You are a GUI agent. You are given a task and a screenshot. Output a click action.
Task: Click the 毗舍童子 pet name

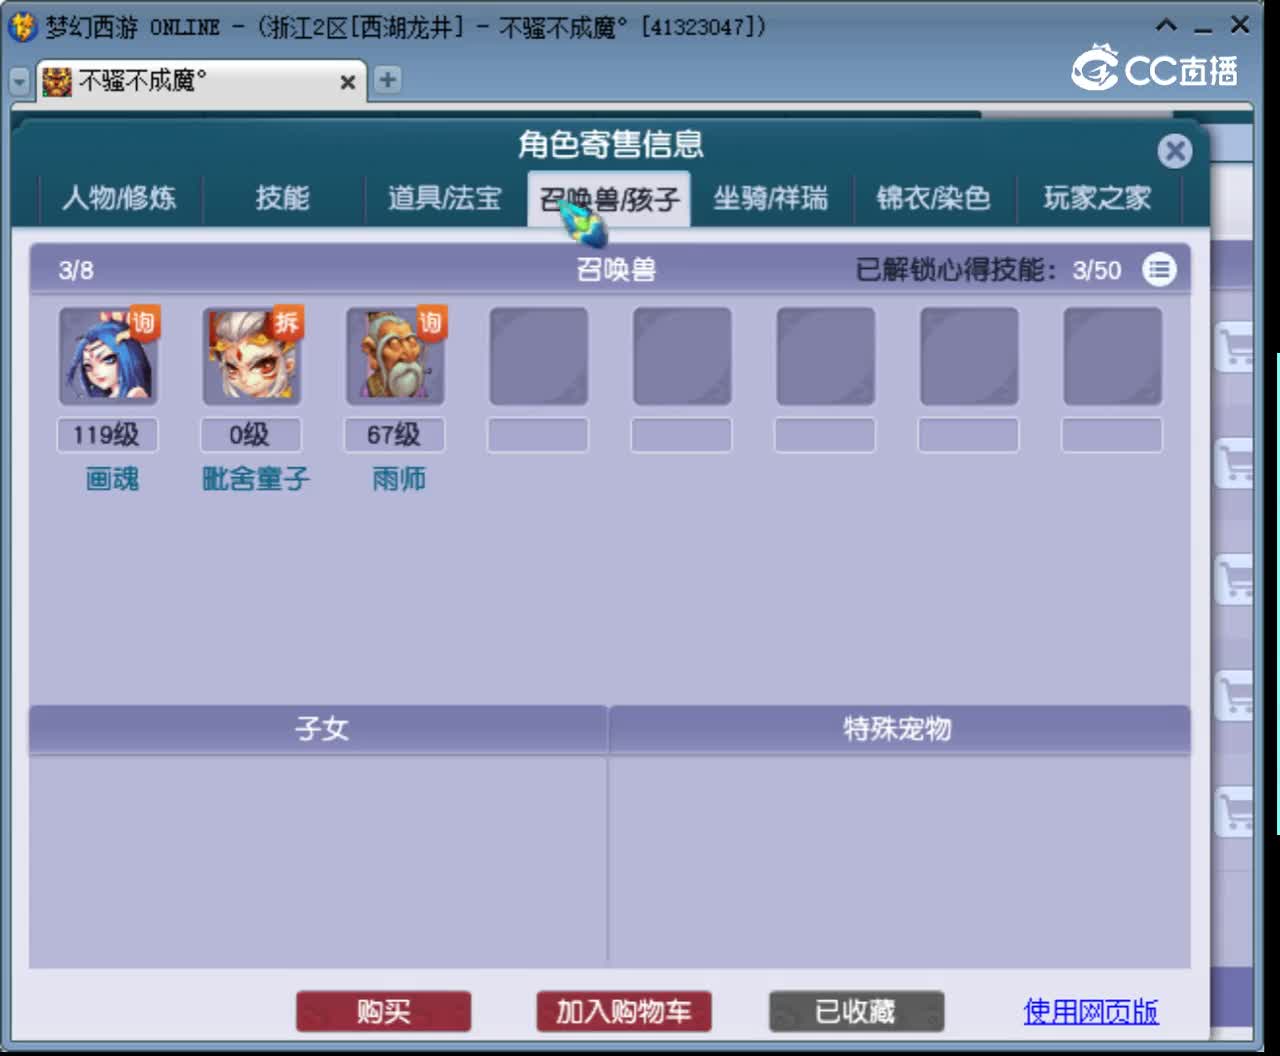point(256,479)
